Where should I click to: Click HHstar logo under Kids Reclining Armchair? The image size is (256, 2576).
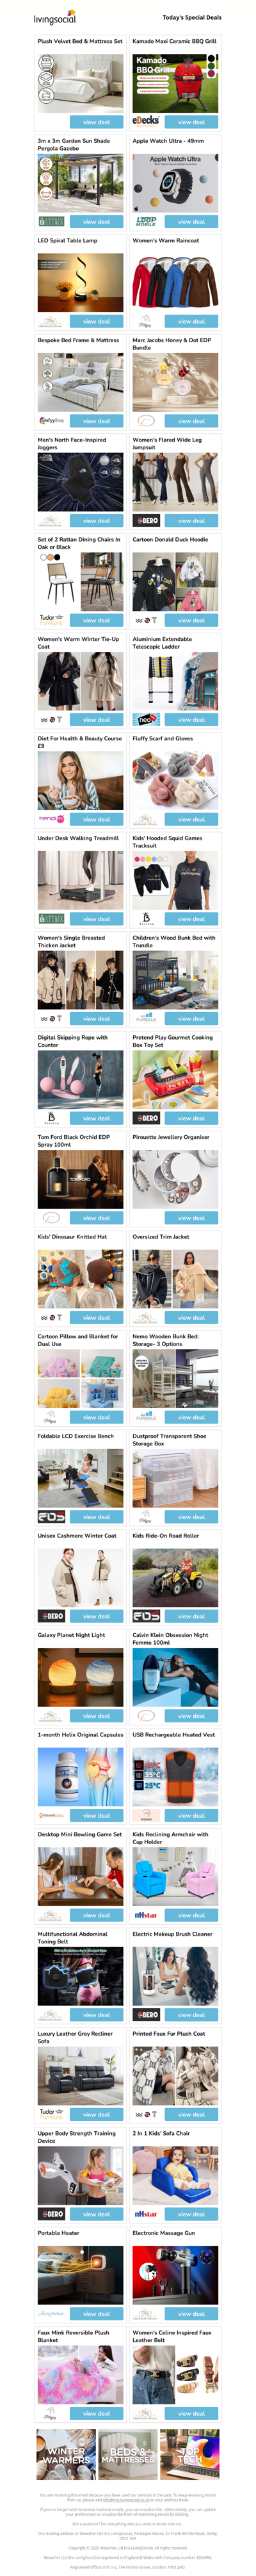click(146, 1916)
